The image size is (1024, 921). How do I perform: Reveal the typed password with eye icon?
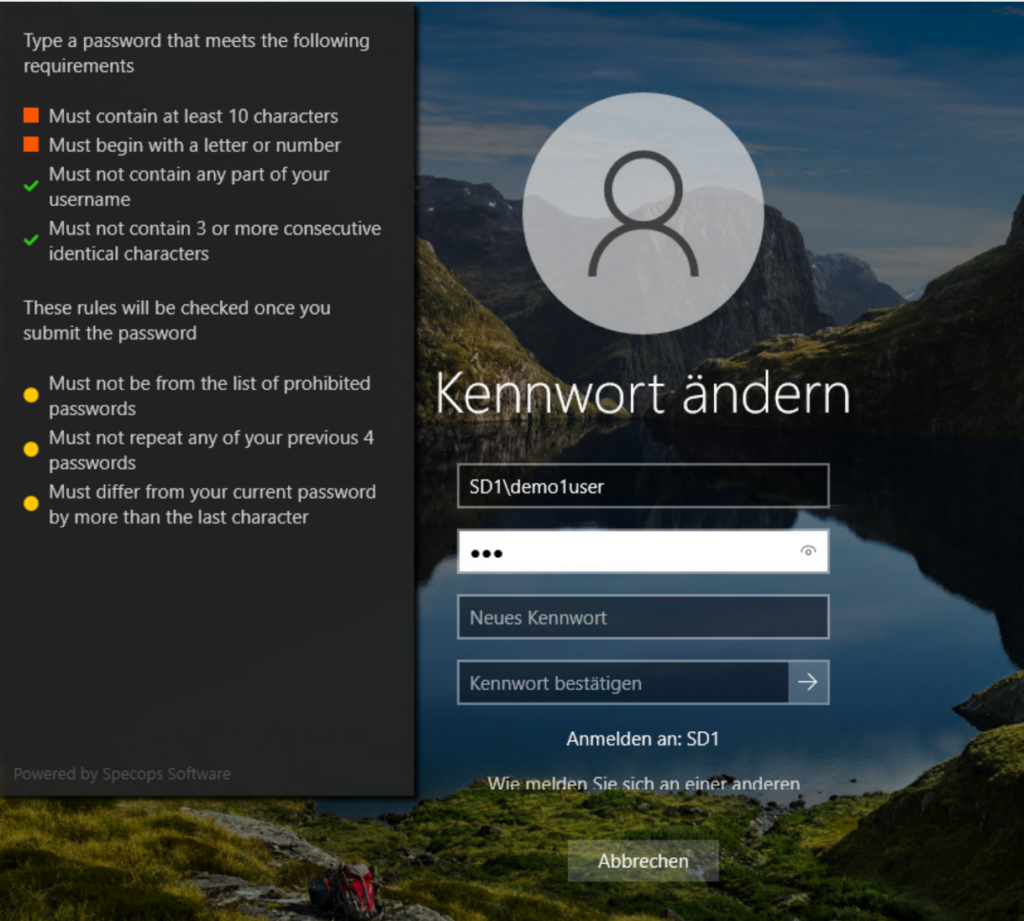click(808, 551)
